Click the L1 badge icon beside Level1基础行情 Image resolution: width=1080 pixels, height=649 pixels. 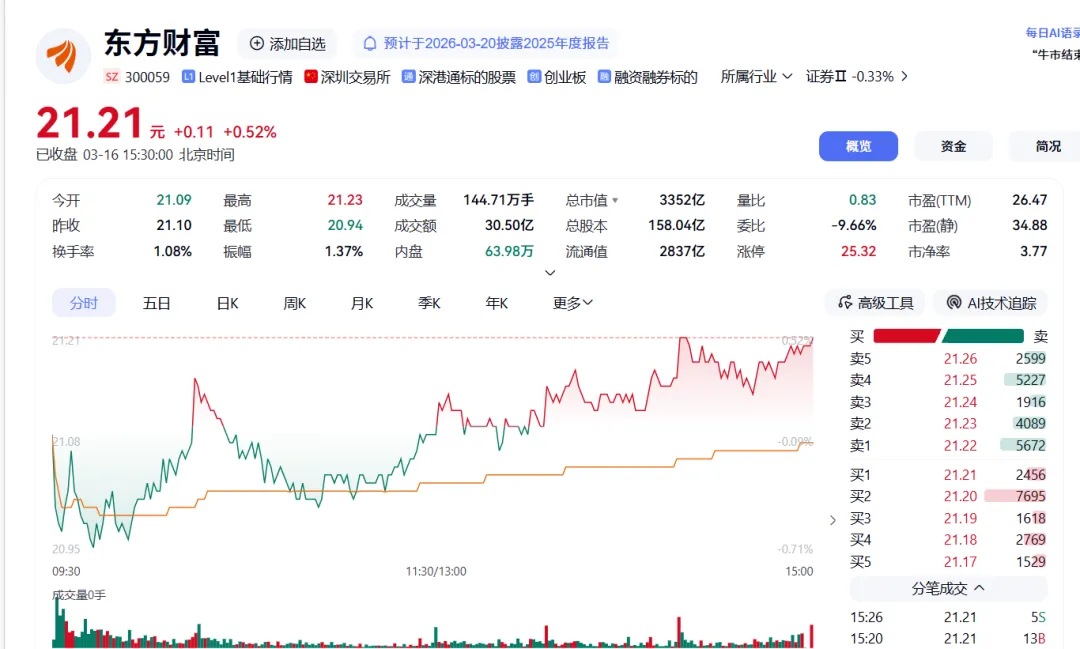click(188, 77)
